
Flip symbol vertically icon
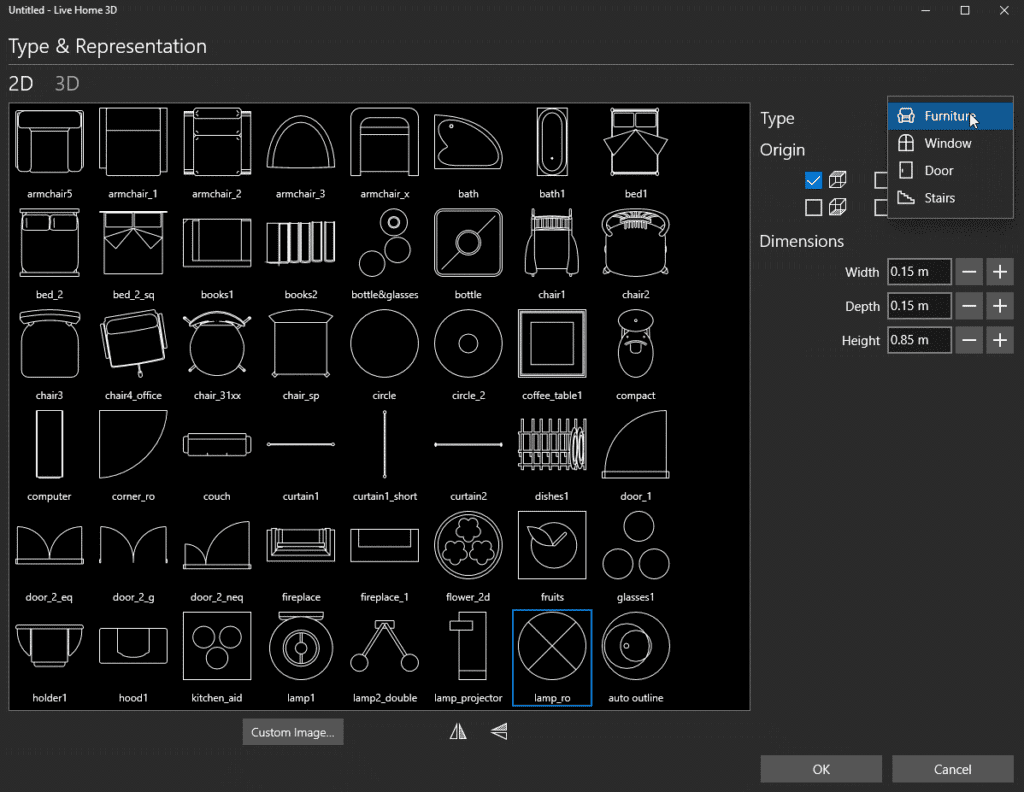click(x=499, y=731)
